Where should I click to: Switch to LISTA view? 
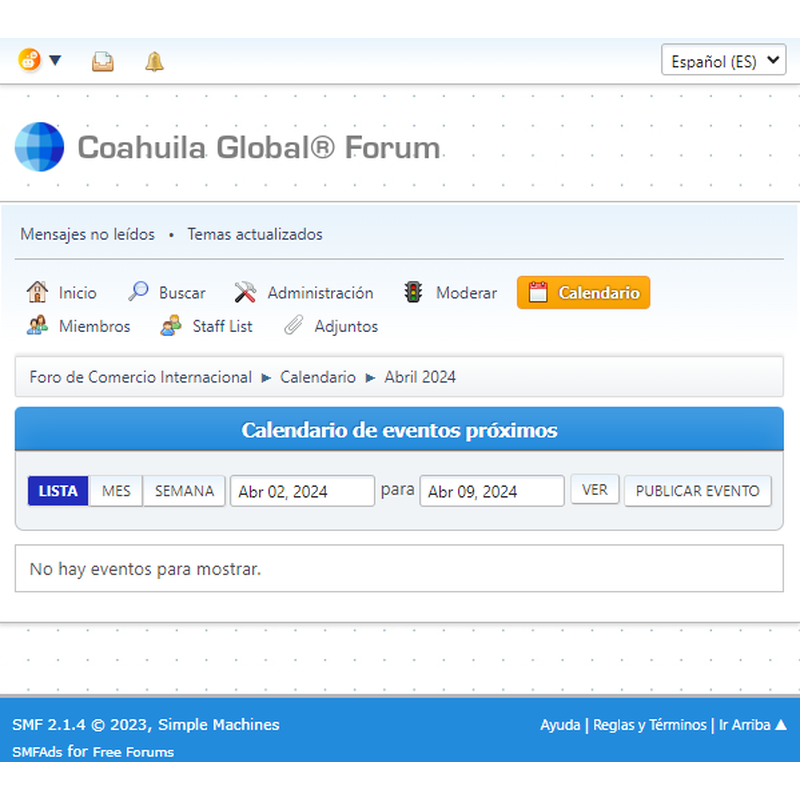tap(58, 491)
